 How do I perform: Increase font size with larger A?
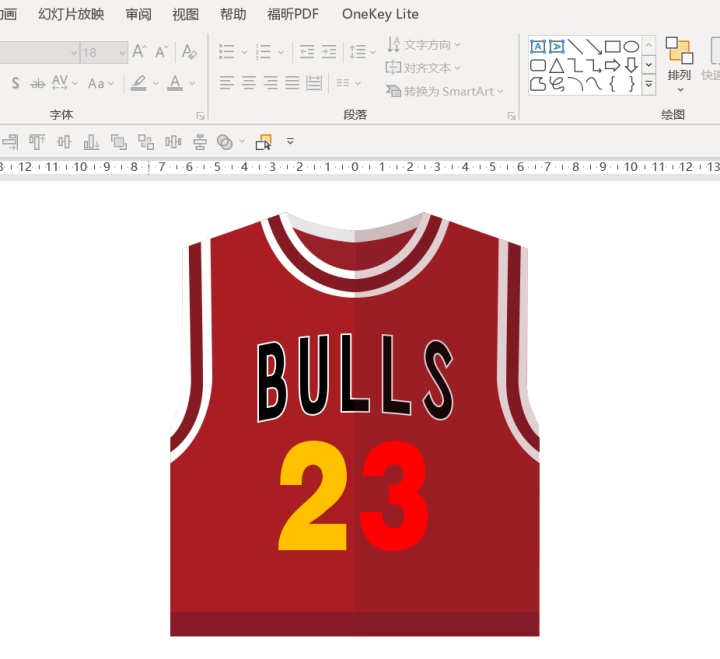139,51
